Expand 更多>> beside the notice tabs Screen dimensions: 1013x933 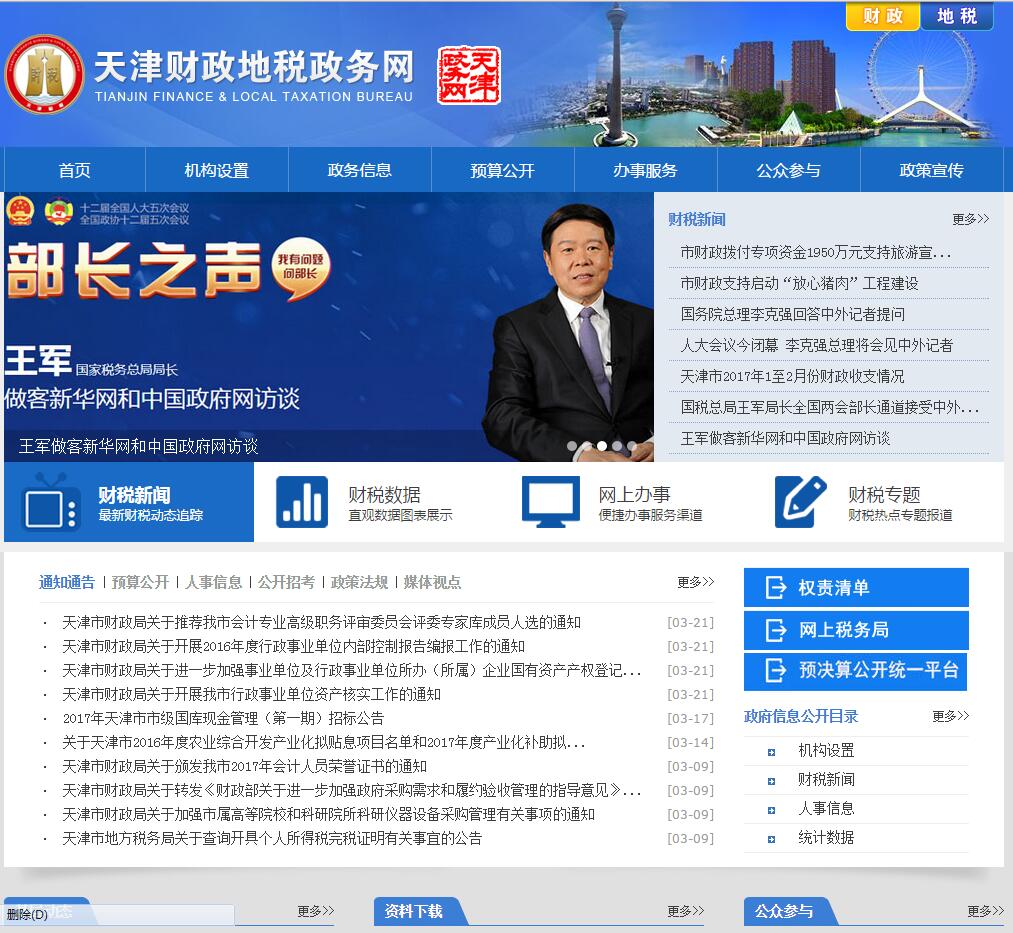(695, 582)
